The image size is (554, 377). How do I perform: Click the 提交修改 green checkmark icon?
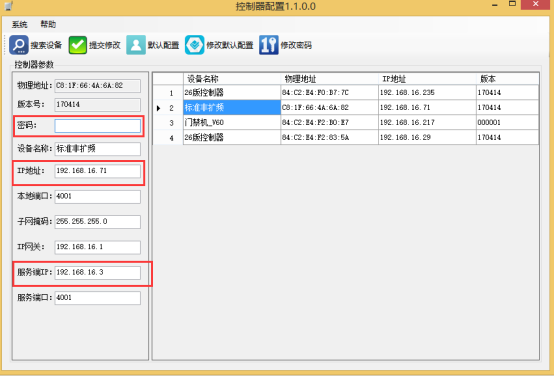(78, 45)
